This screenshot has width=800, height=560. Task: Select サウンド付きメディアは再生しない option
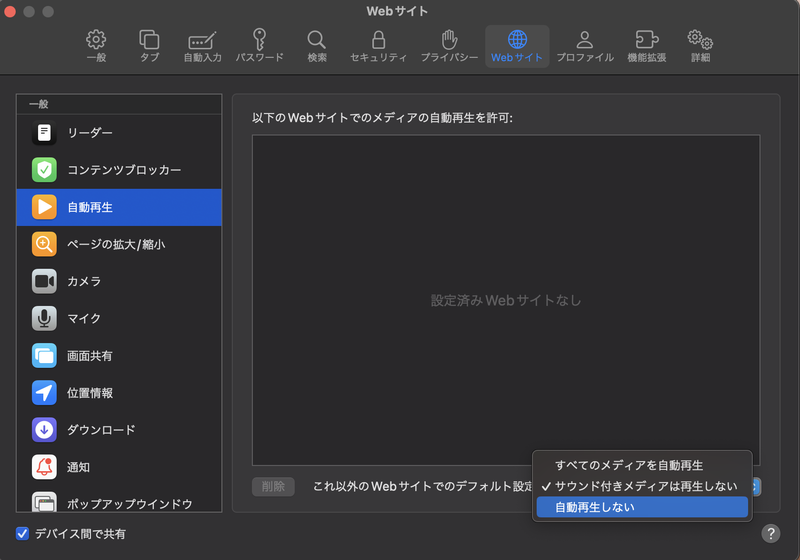[x=646, y=486]
